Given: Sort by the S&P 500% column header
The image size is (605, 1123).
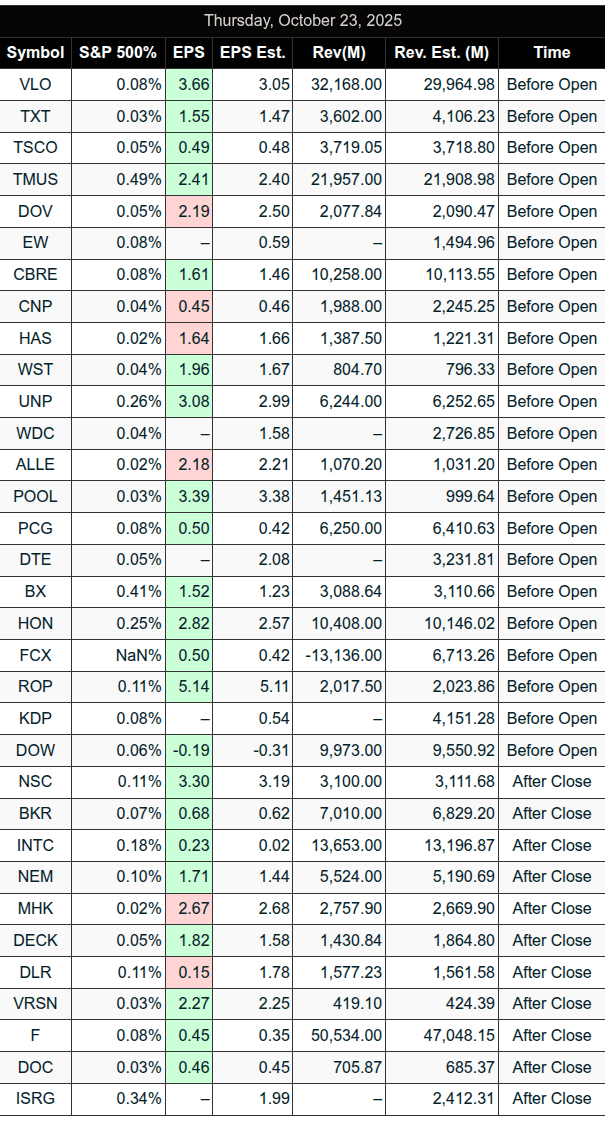Looking at the screenshot, I should (x=119, y=52).
